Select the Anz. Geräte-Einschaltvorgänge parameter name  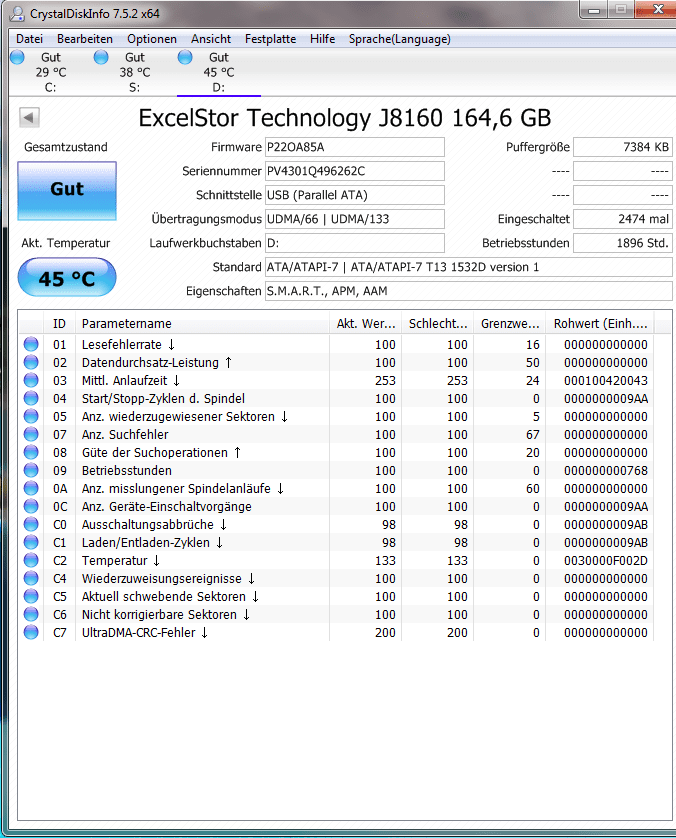pos(167,507)
